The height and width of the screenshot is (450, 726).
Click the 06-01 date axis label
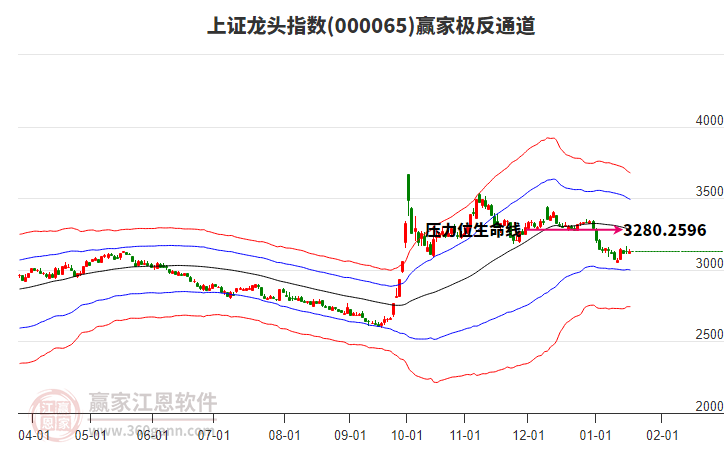(x=152, y=436)
